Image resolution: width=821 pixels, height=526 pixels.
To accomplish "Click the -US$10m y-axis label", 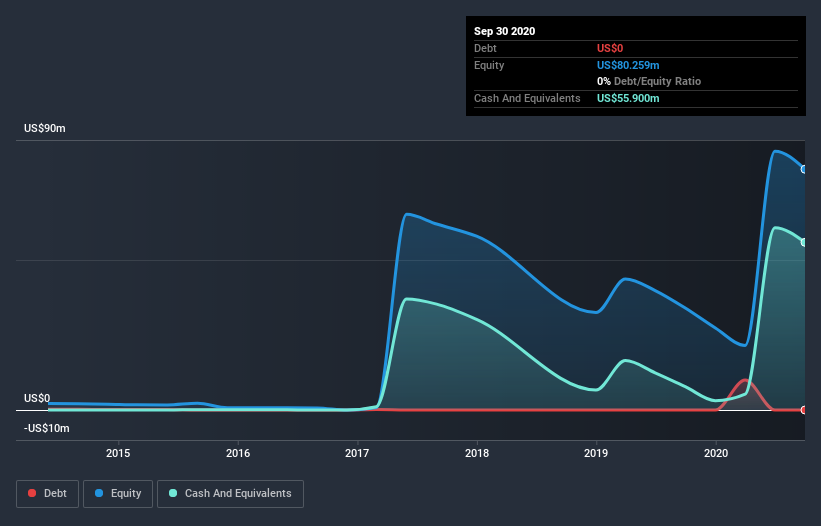I will tap(47, 429).
